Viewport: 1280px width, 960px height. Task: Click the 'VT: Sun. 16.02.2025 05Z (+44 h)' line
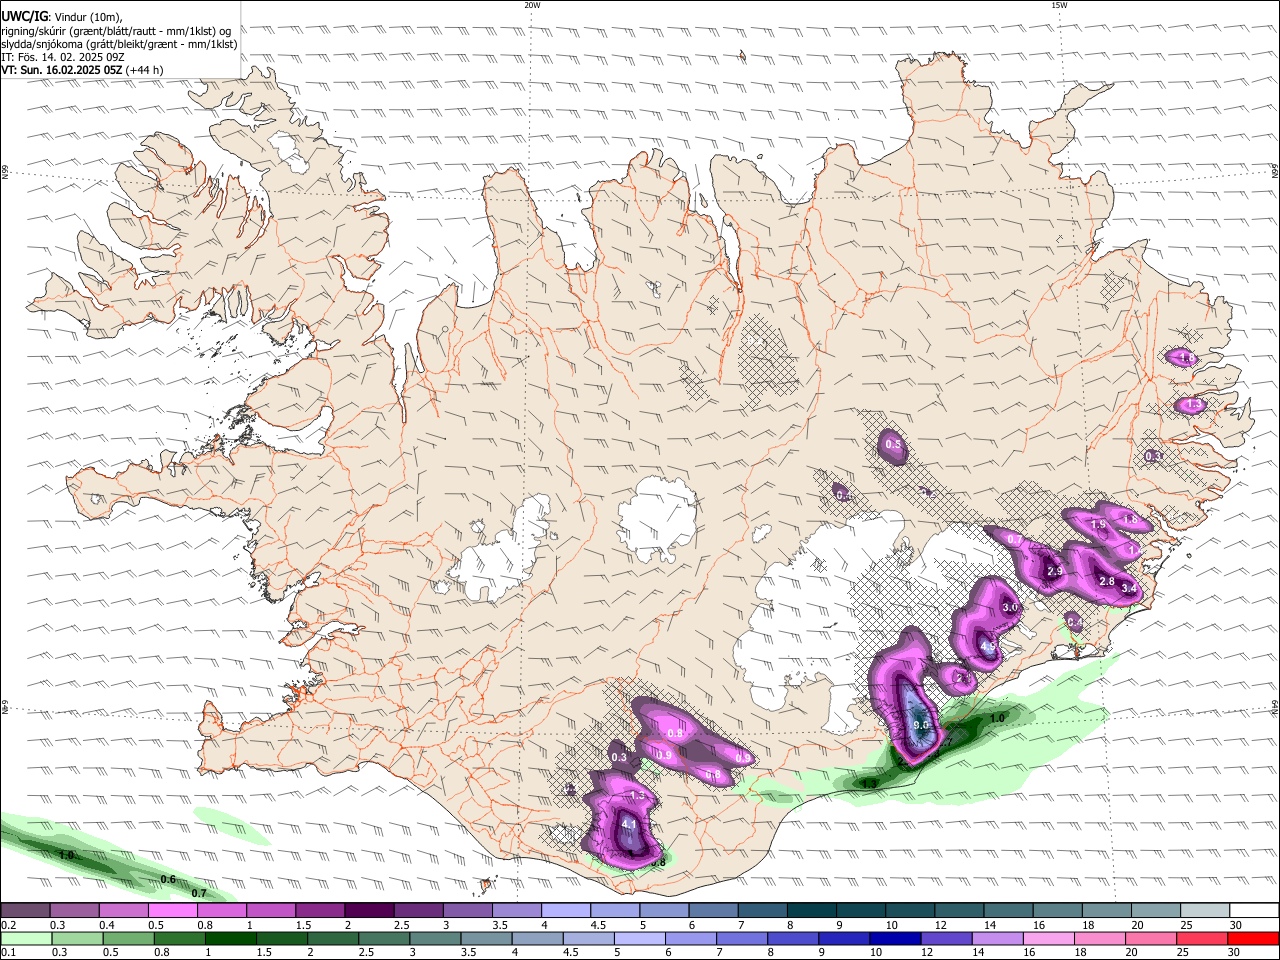click(x=82, y=70)
